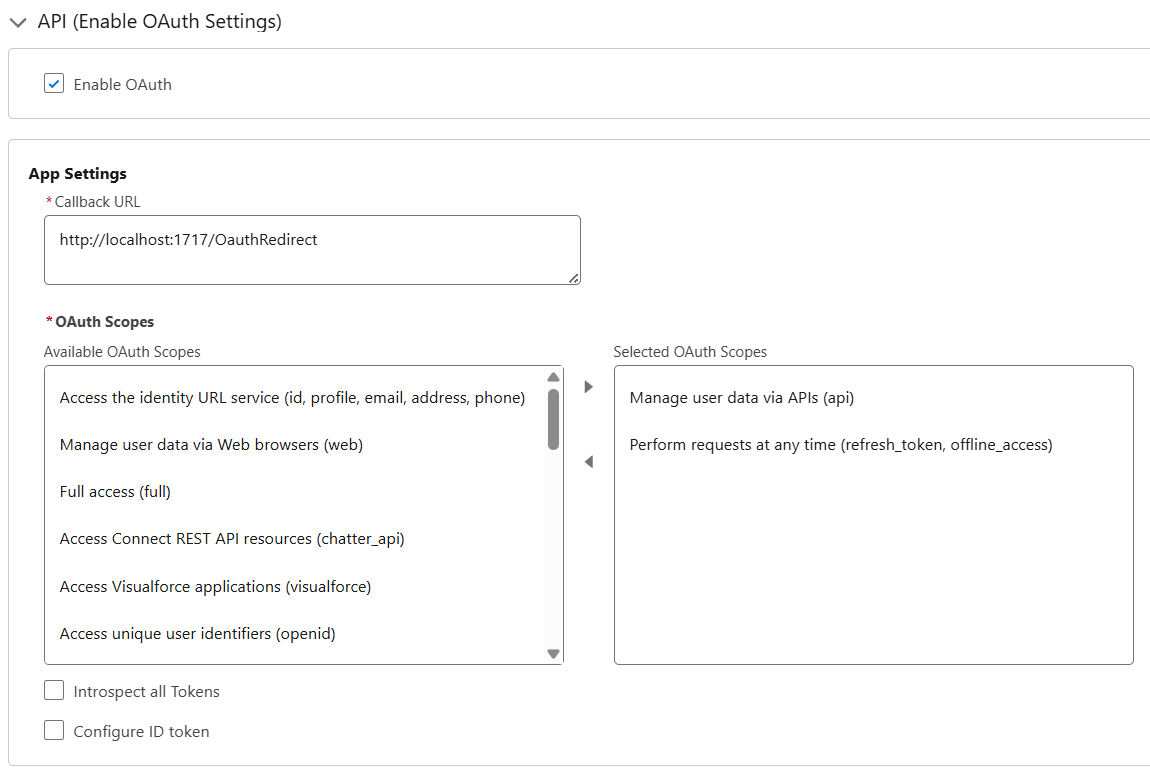Select Access unique user identifiers scope
Viewport: 1150px width, 774px height.
point(197,633)
